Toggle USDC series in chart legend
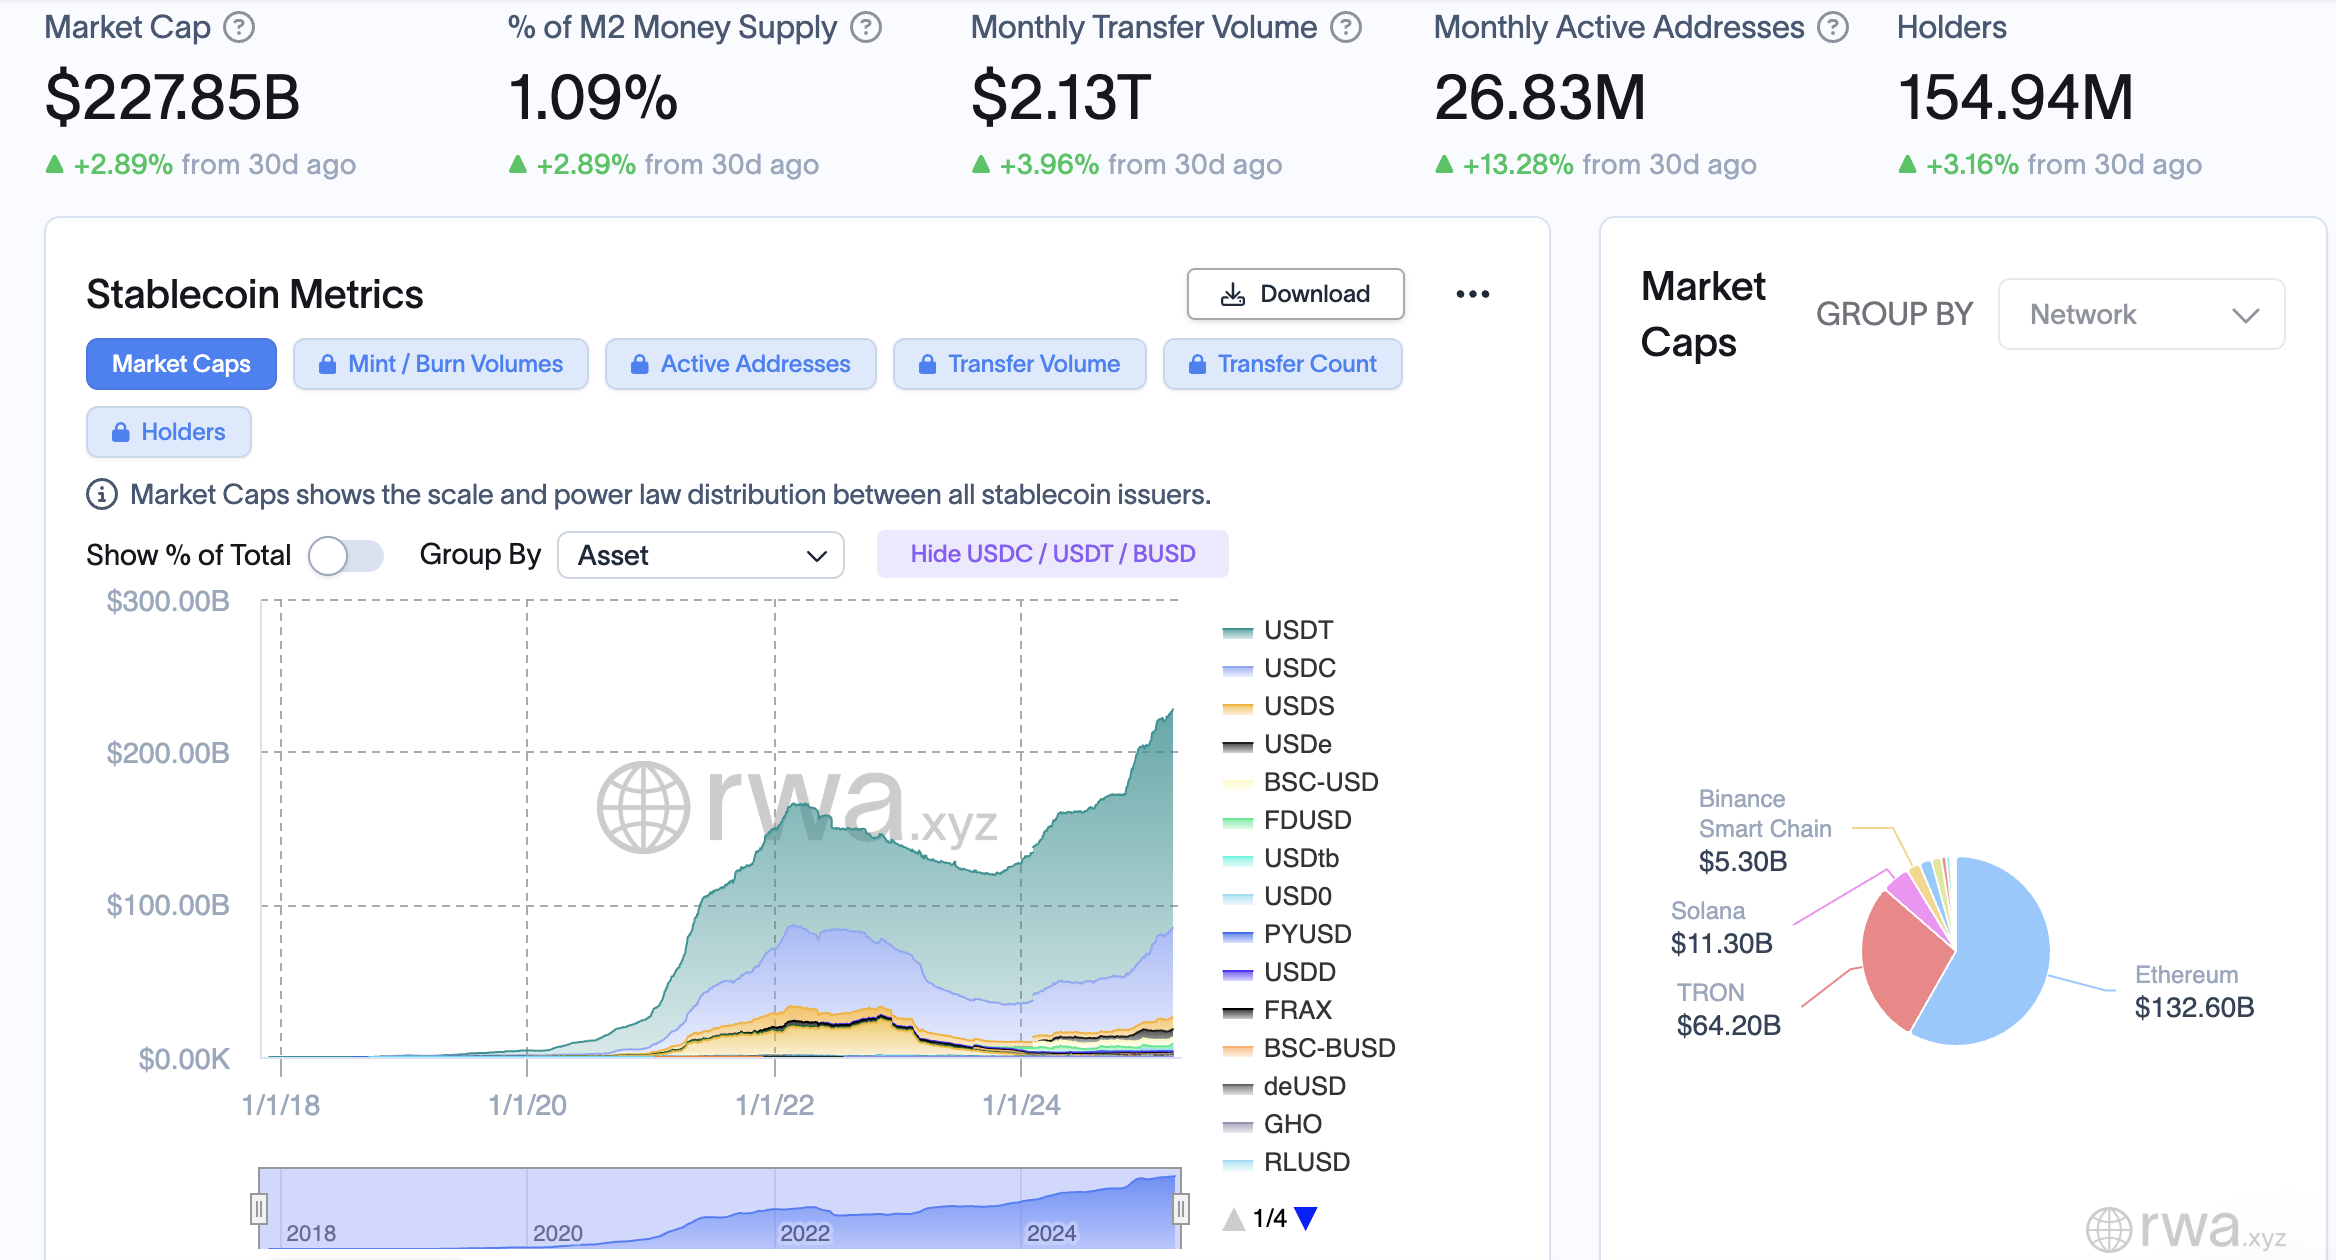 [1298, 668]
